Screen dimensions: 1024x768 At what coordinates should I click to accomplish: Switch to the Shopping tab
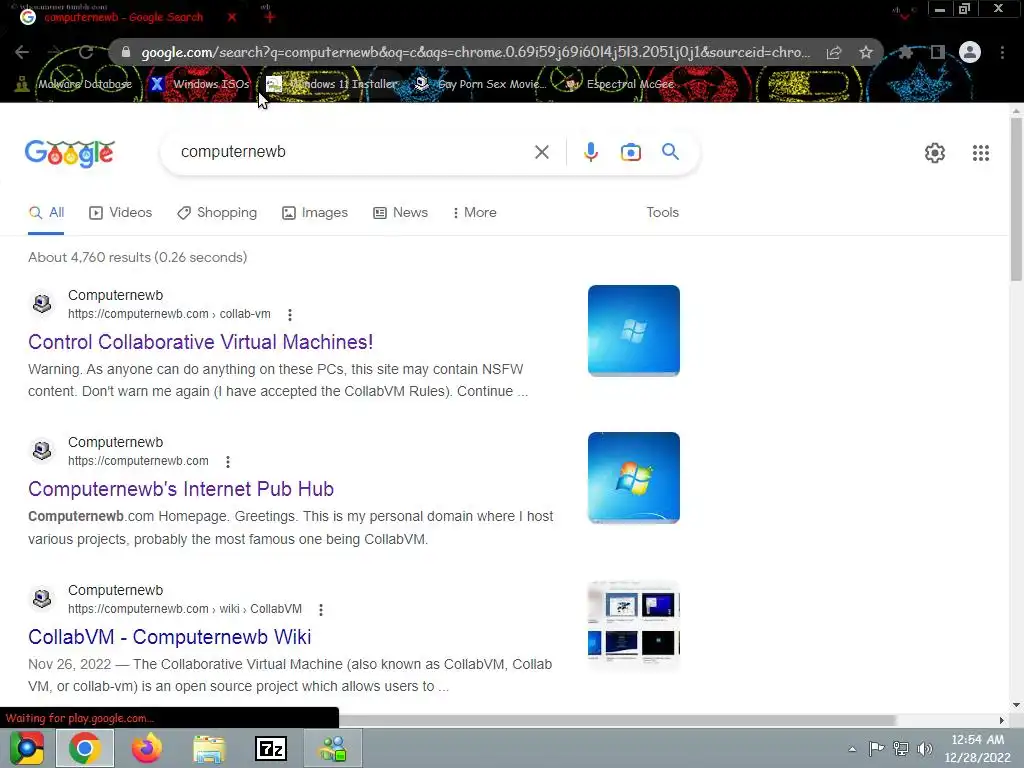(217, 212)
